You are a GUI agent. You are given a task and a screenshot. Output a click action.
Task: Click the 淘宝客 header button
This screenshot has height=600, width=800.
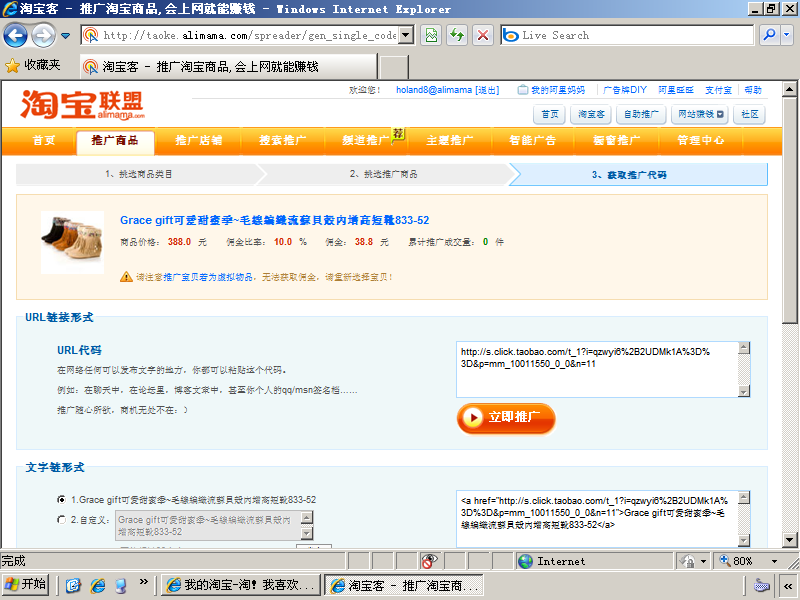tap(591, 114)
